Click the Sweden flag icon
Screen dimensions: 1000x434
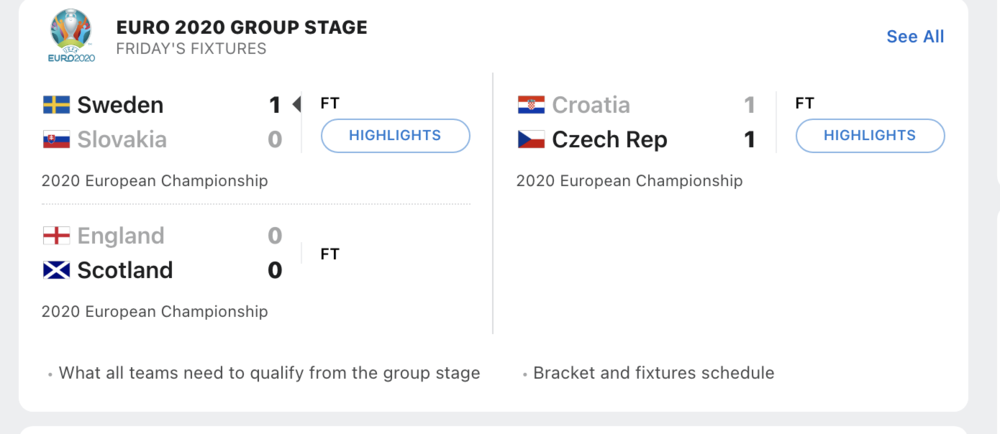click(55, 105)
